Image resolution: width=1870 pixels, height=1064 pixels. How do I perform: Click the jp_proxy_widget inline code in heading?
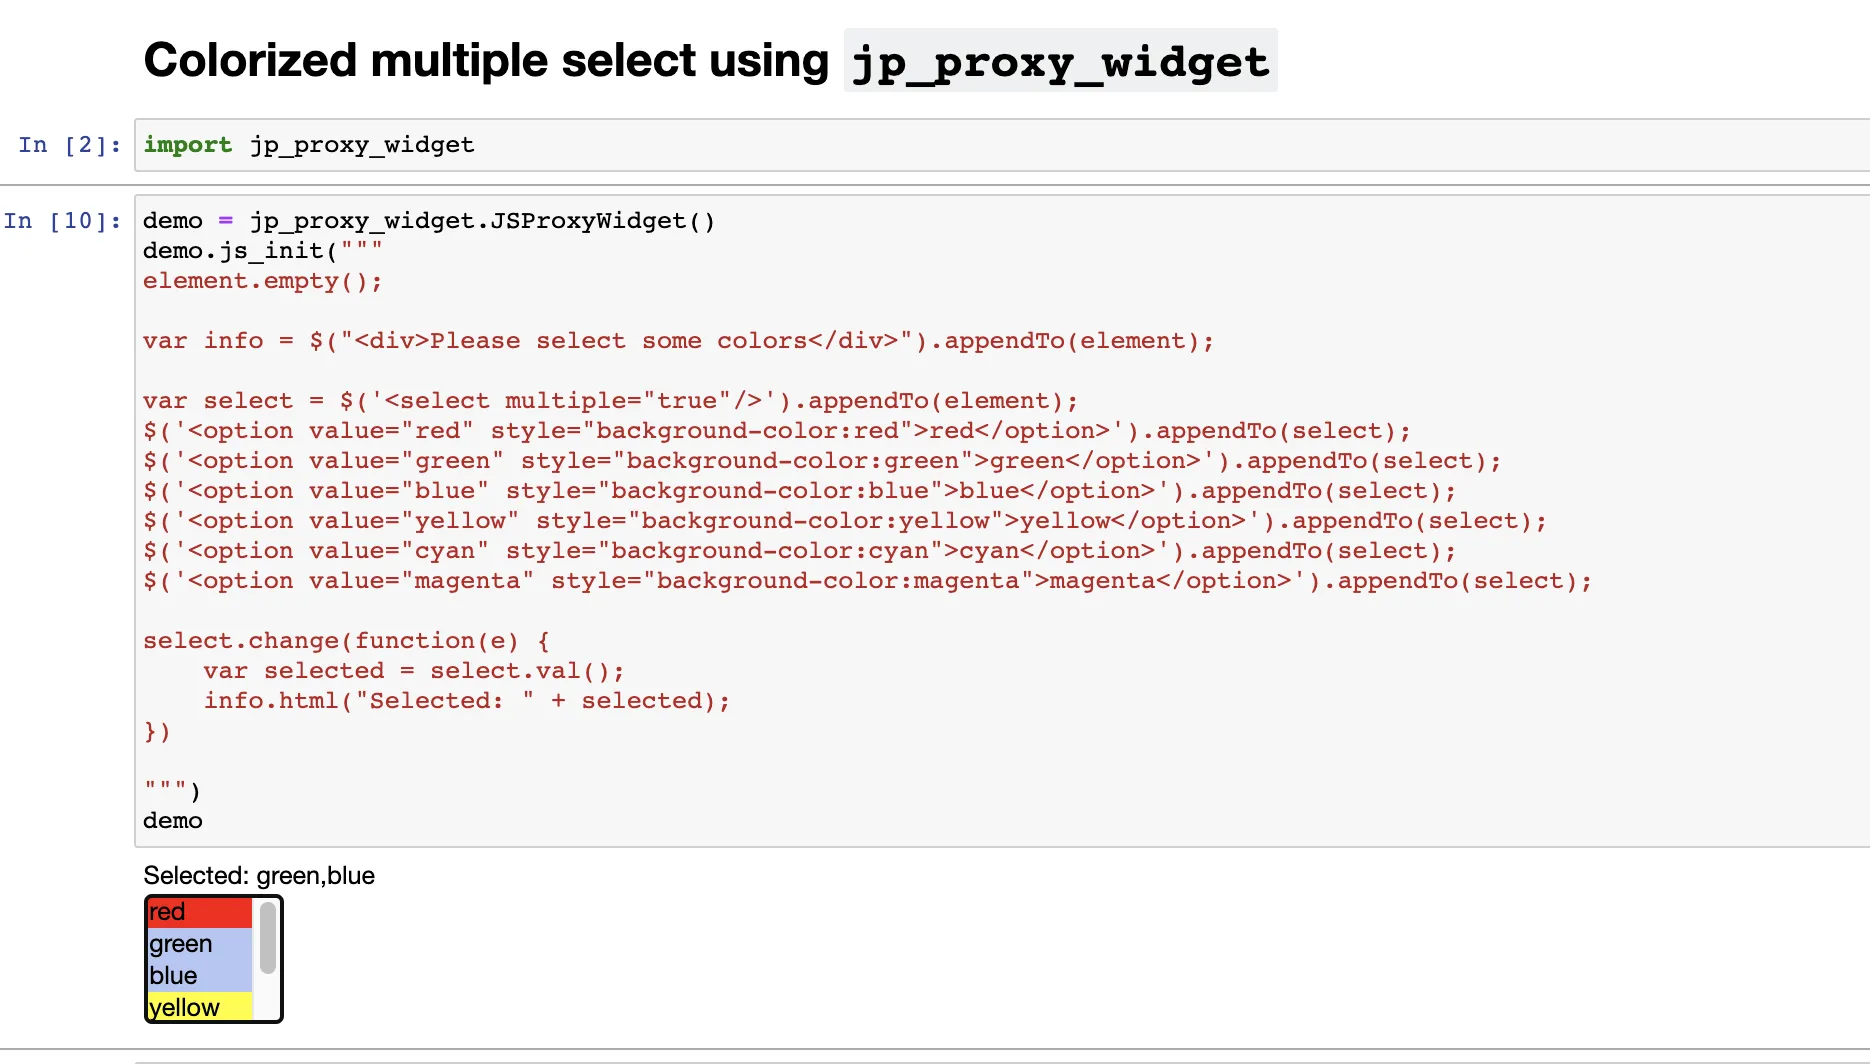click(1060, 62)
